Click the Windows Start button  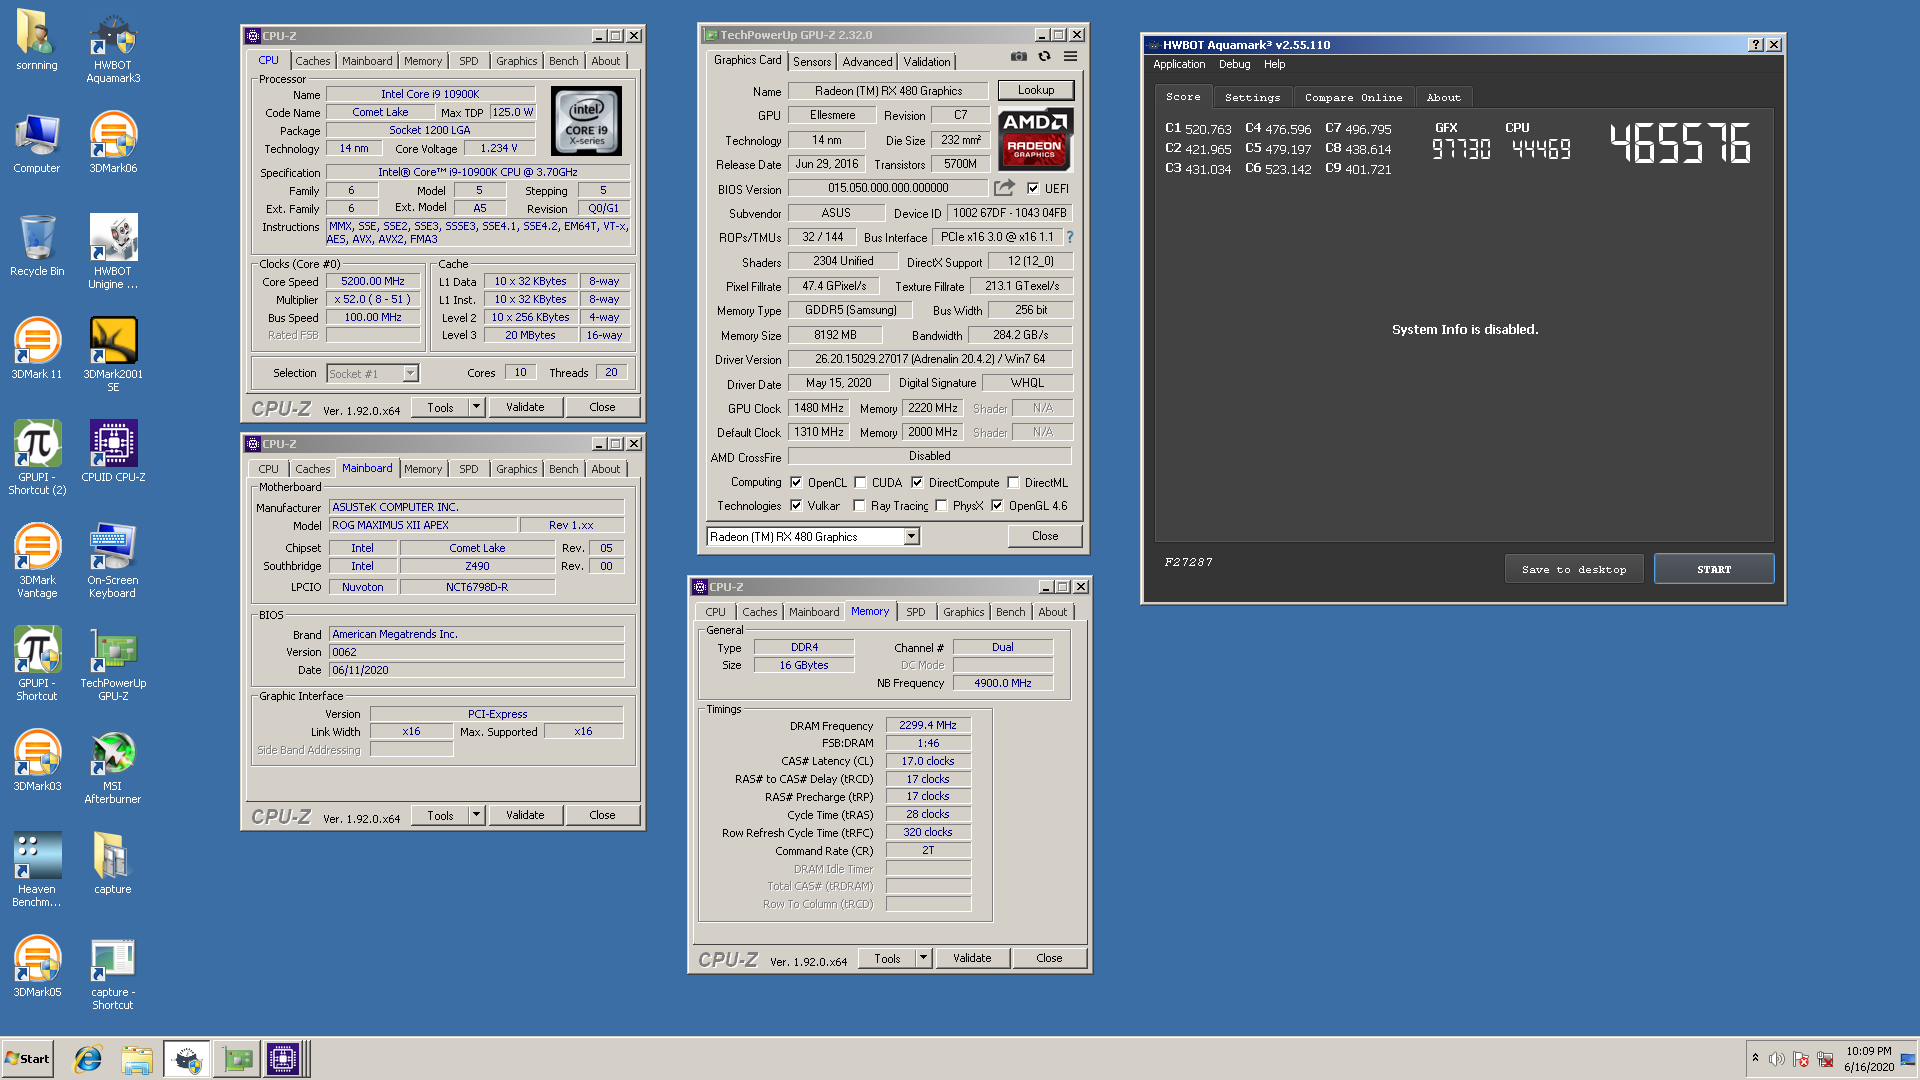pyautogui.click(x=27, y=1059)
